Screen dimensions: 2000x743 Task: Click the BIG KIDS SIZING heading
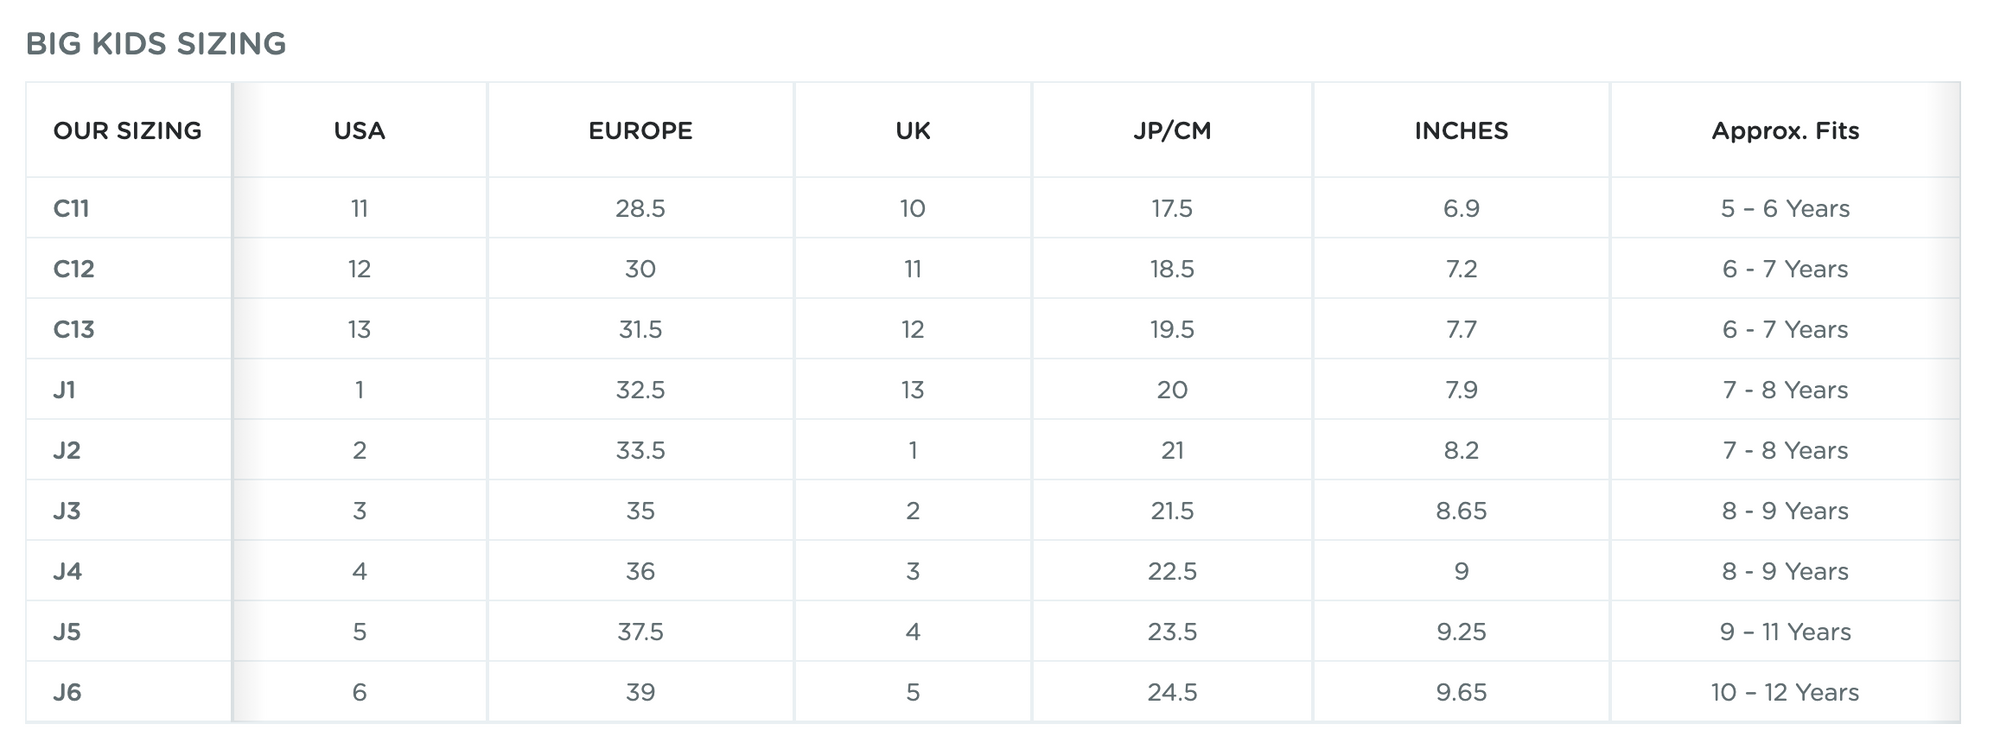point(156,44)
